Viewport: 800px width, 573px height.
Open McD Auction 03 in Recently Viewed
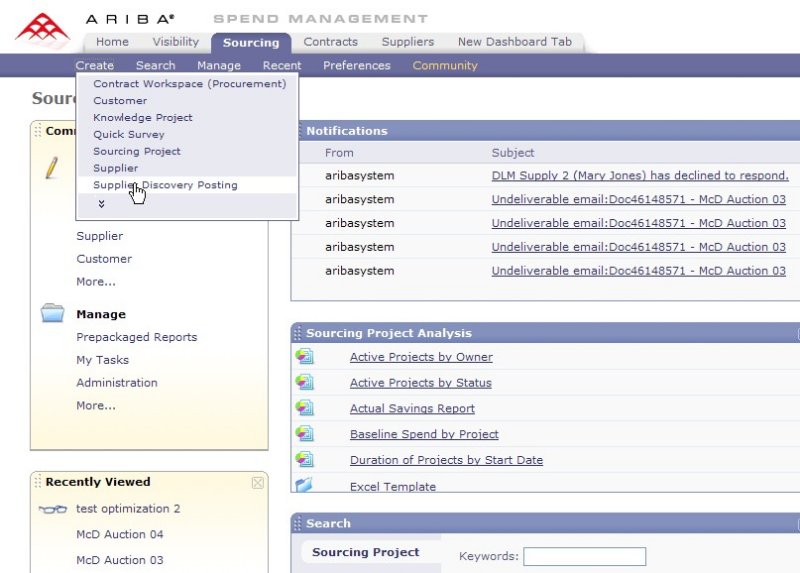[119, 560]
